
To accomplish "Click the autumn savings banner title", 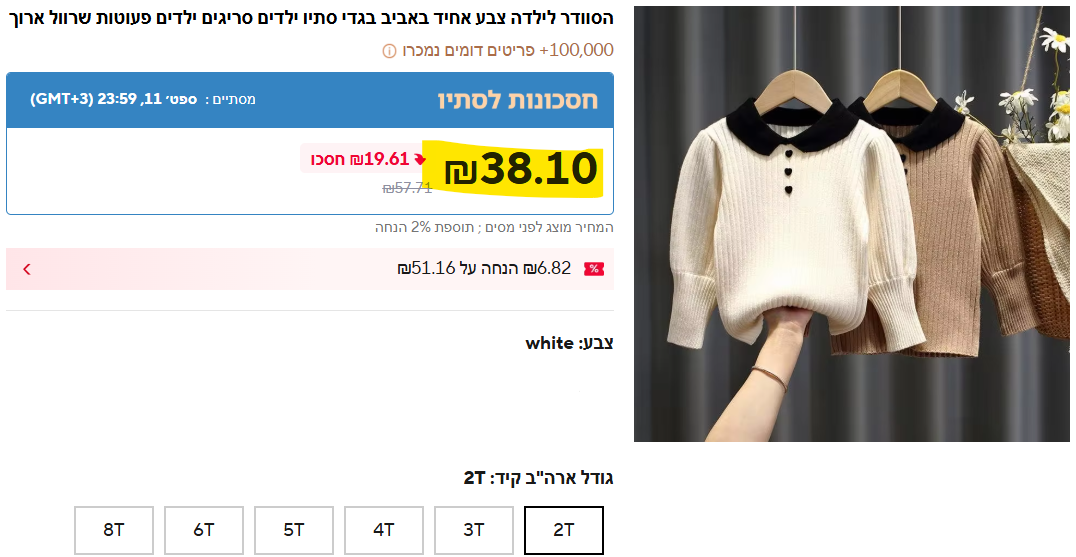I will (518, 100).
